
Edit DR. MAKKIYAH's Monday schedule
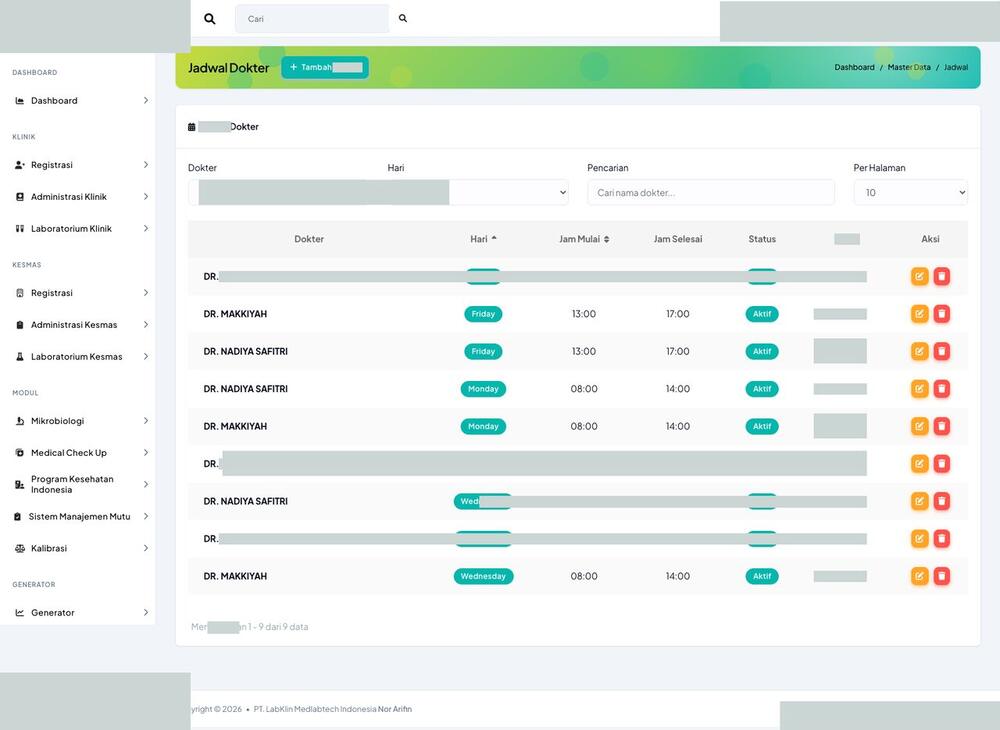pyautogui.click(x=919, y=426)
